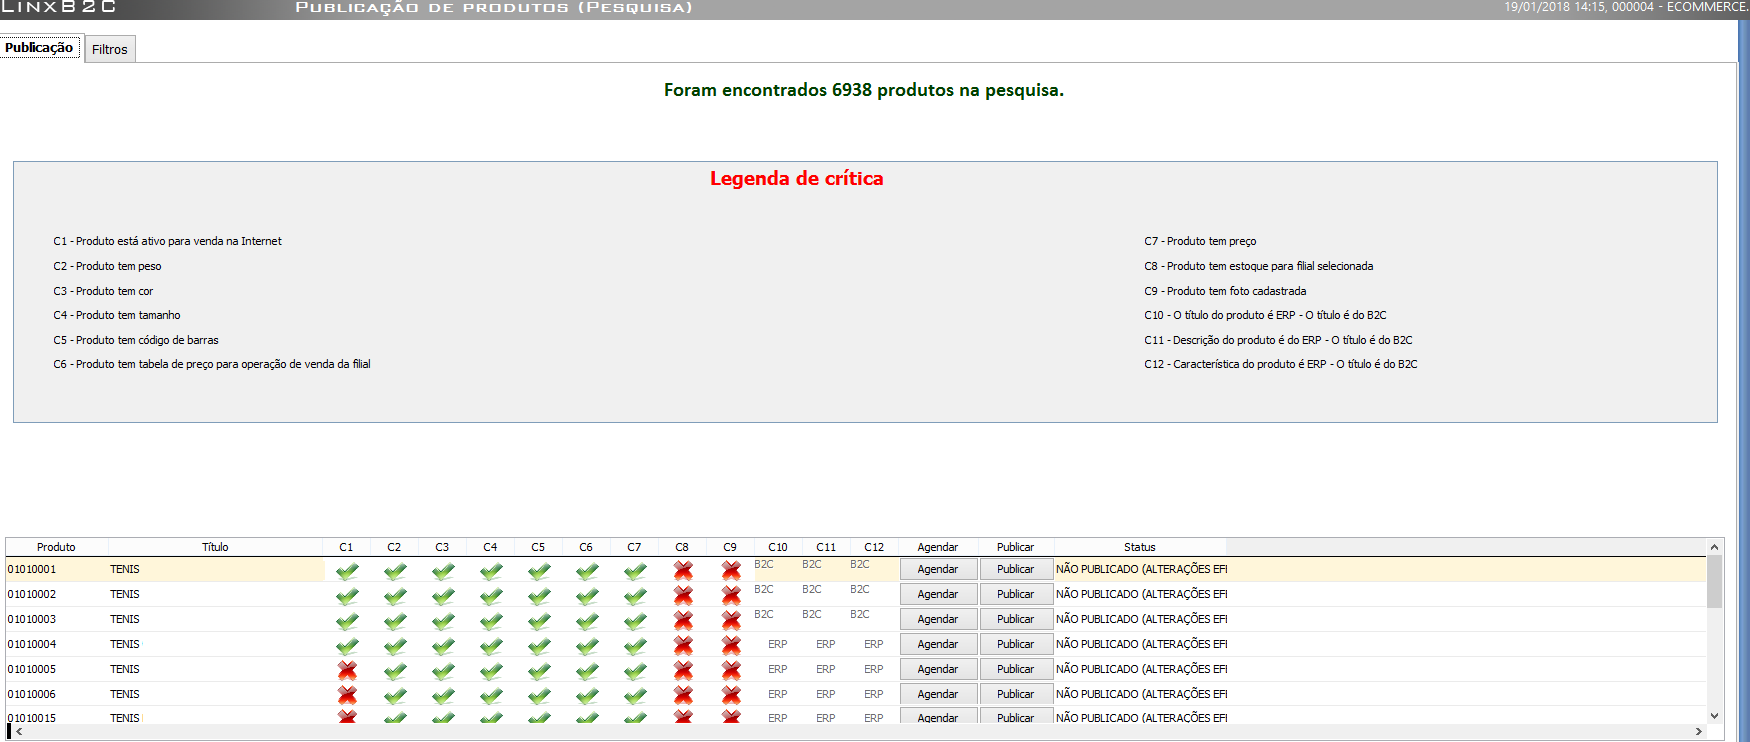The width and height of the screenshot is (1750, 742).
Task: Select the C9 red X for product 01010005
Action: point(731,671)
